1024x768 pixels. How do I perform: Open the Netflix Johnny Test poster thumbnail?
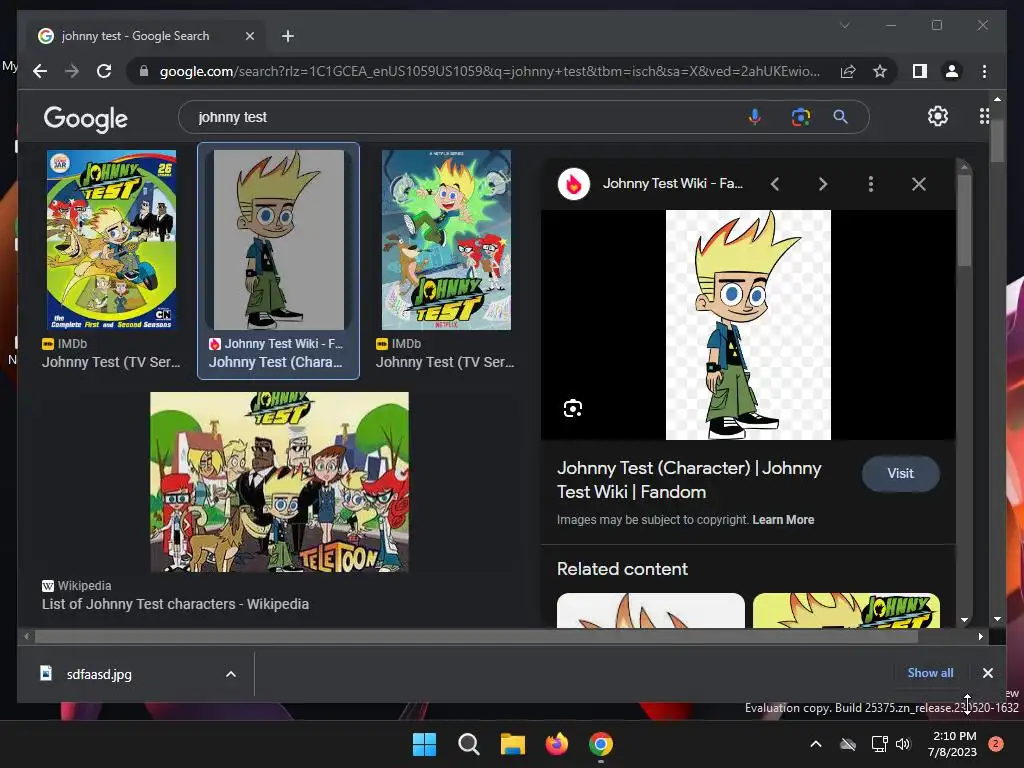pyautogui.click(x=446, y=240)
